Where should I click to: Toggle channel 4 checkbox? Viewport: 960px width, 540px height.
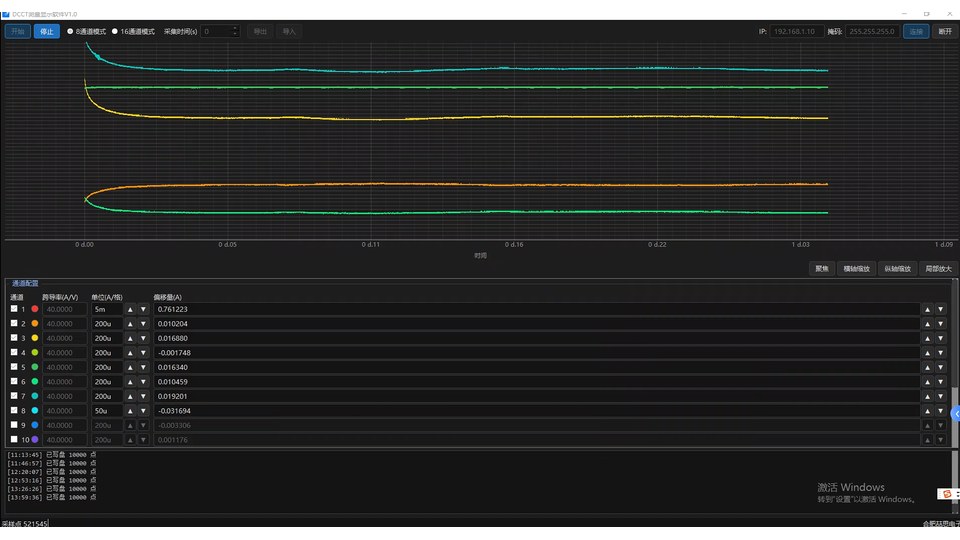[x=14, y=352]
